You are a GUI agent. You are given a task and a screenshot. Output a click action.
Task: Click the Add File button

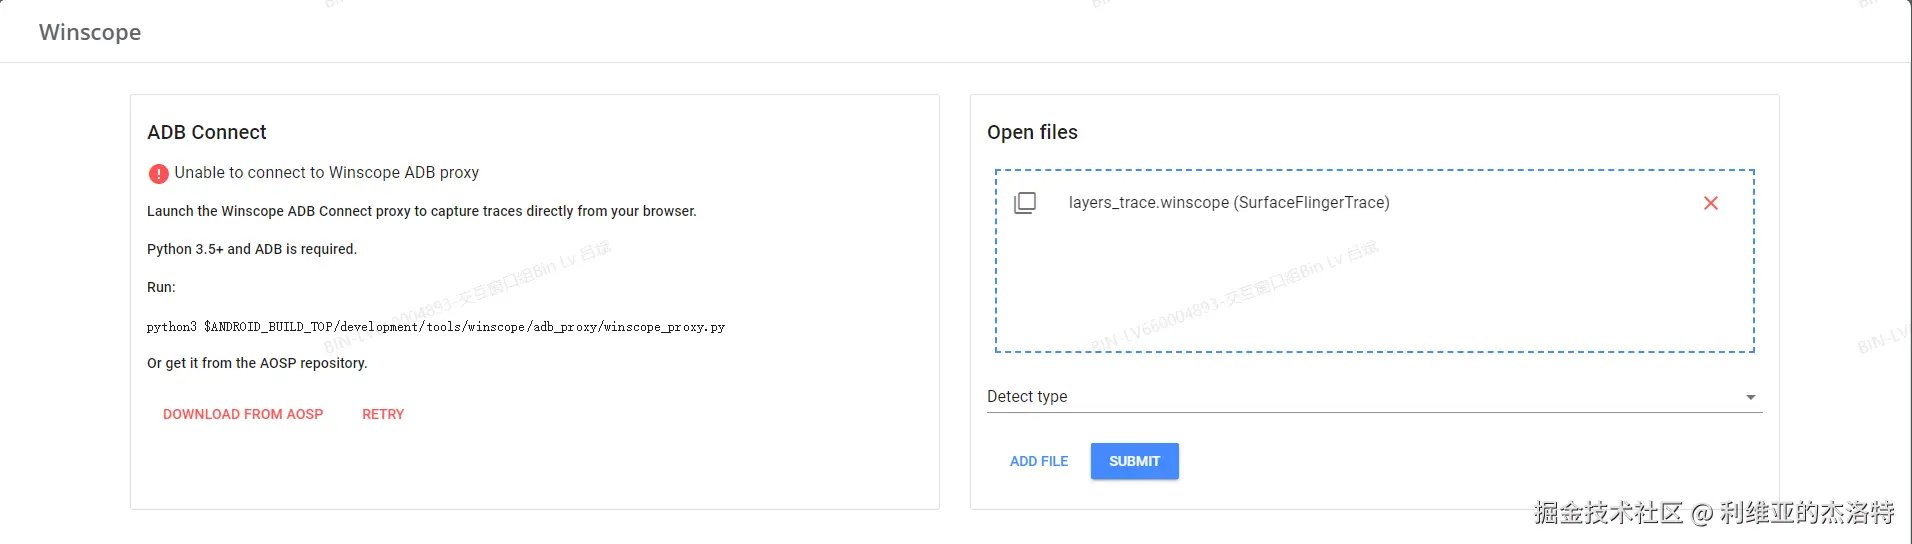coord(1039,461)
